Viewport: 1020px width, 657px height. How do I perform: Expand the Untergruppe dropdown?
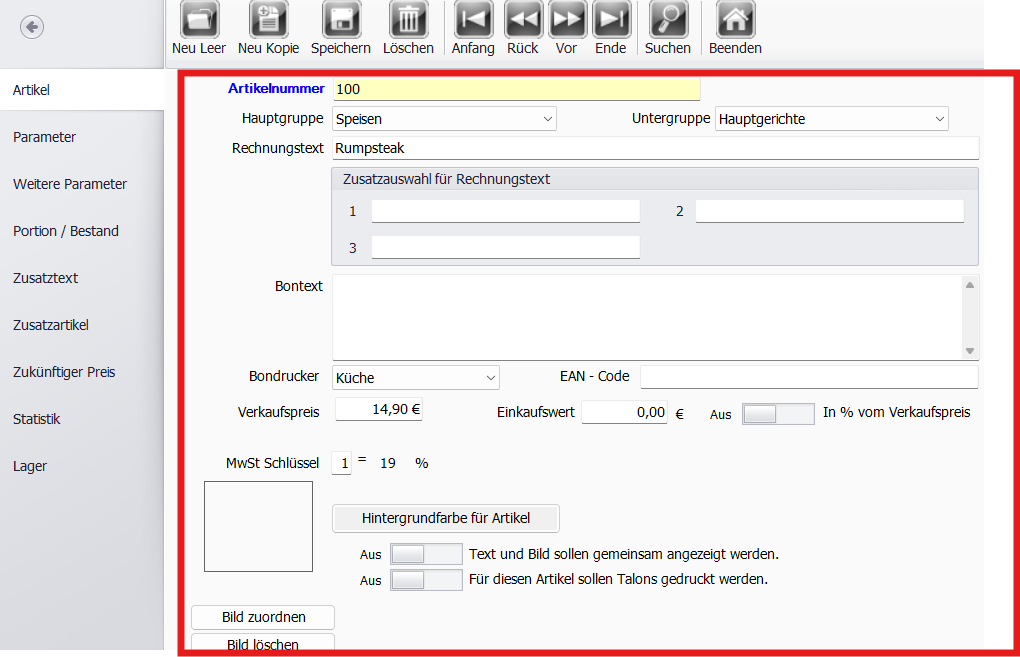[x=831, y=119]
